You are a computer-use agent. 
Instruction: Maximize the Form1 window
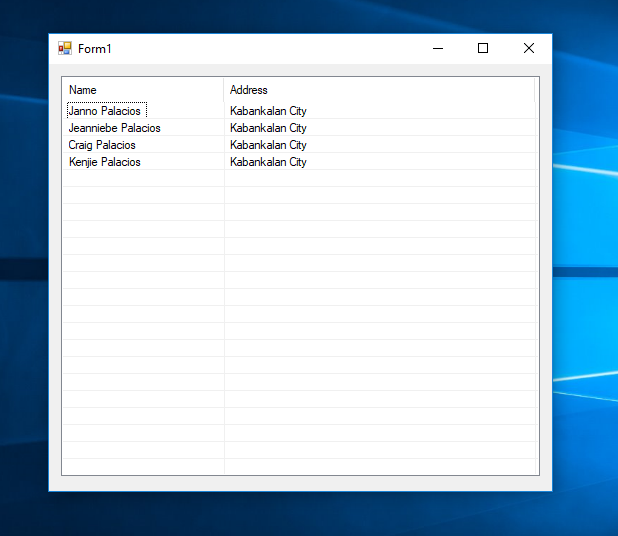pos(483,48)
